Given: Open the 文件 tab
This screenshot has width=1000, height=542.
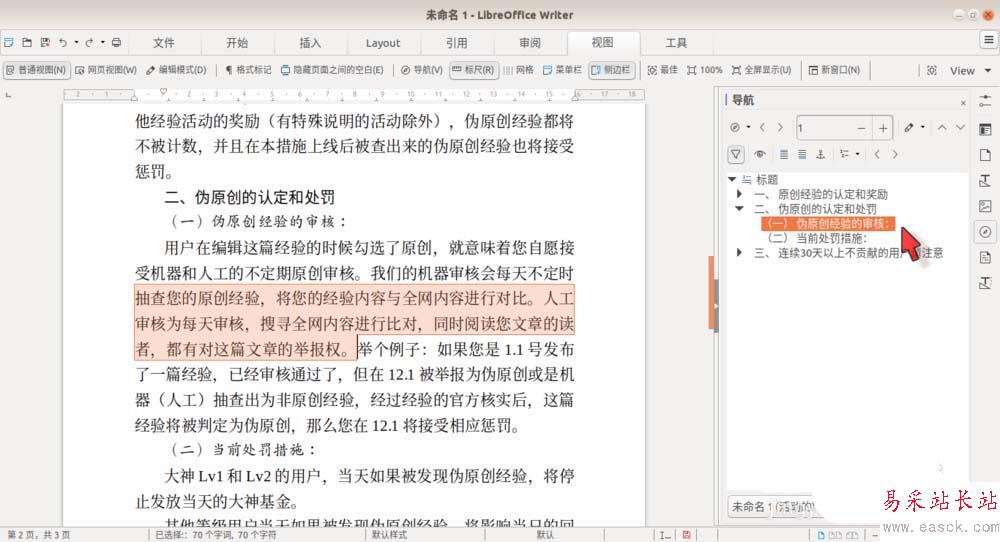Looking at the screenshot, I should (x=163, y=43).
